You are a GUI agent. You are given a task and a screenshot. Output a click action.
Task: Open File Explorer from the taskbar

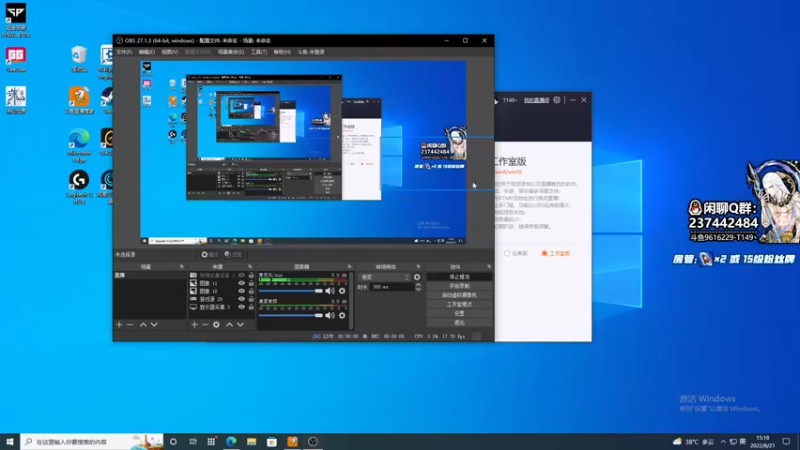252,441
